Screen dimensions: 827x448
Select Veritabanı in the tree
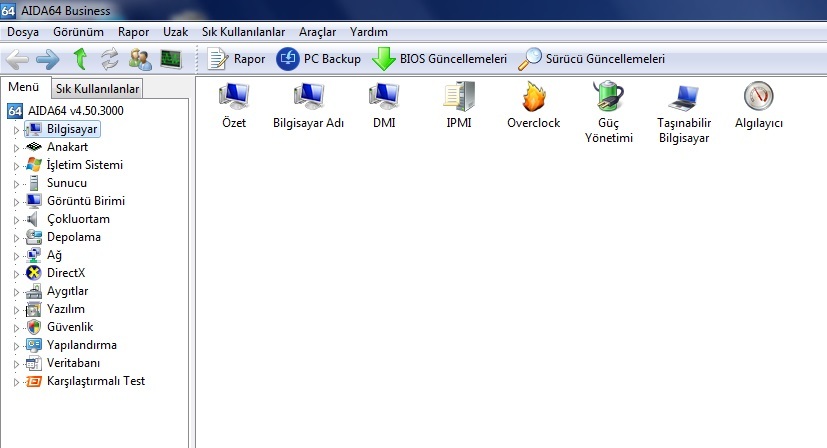[63, 363]
